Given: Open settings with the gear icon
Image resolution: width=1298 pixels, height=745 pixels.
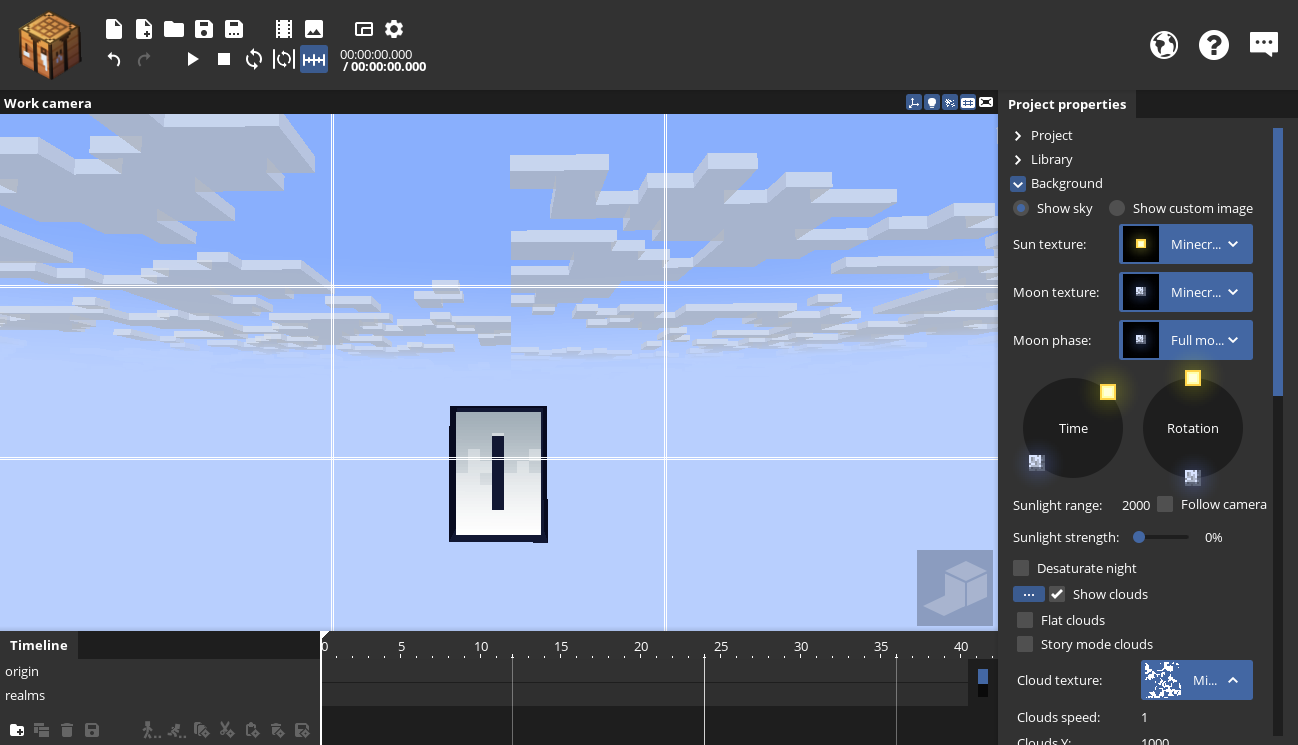Looking at the screenshot, I should 394,29.
